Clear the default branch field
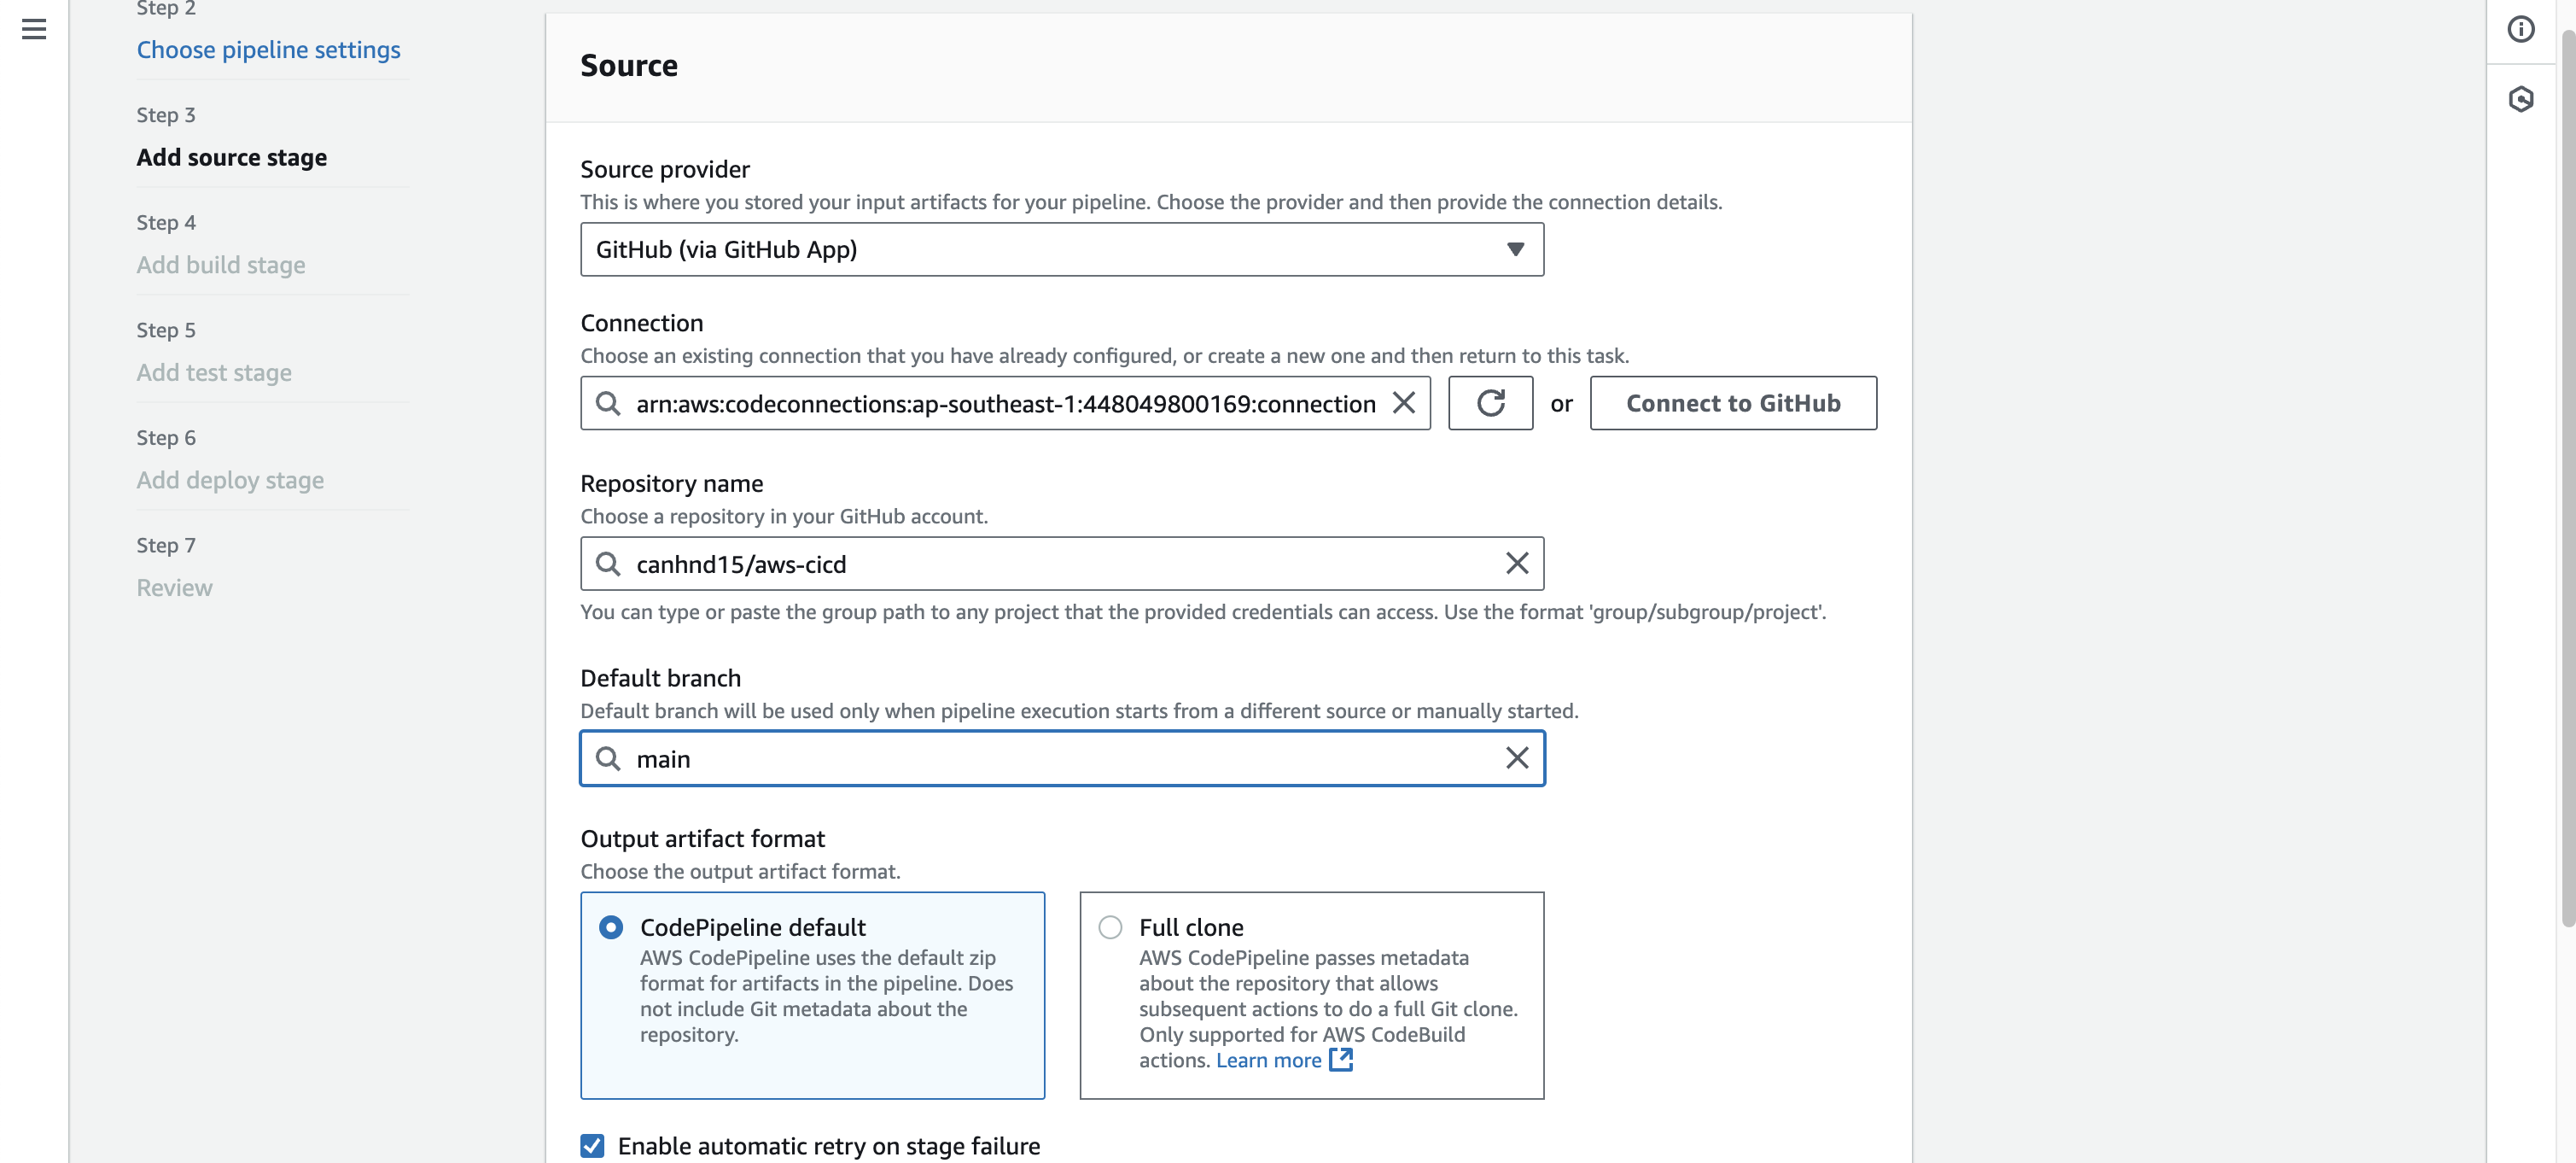 click(x=1516, y=759)
